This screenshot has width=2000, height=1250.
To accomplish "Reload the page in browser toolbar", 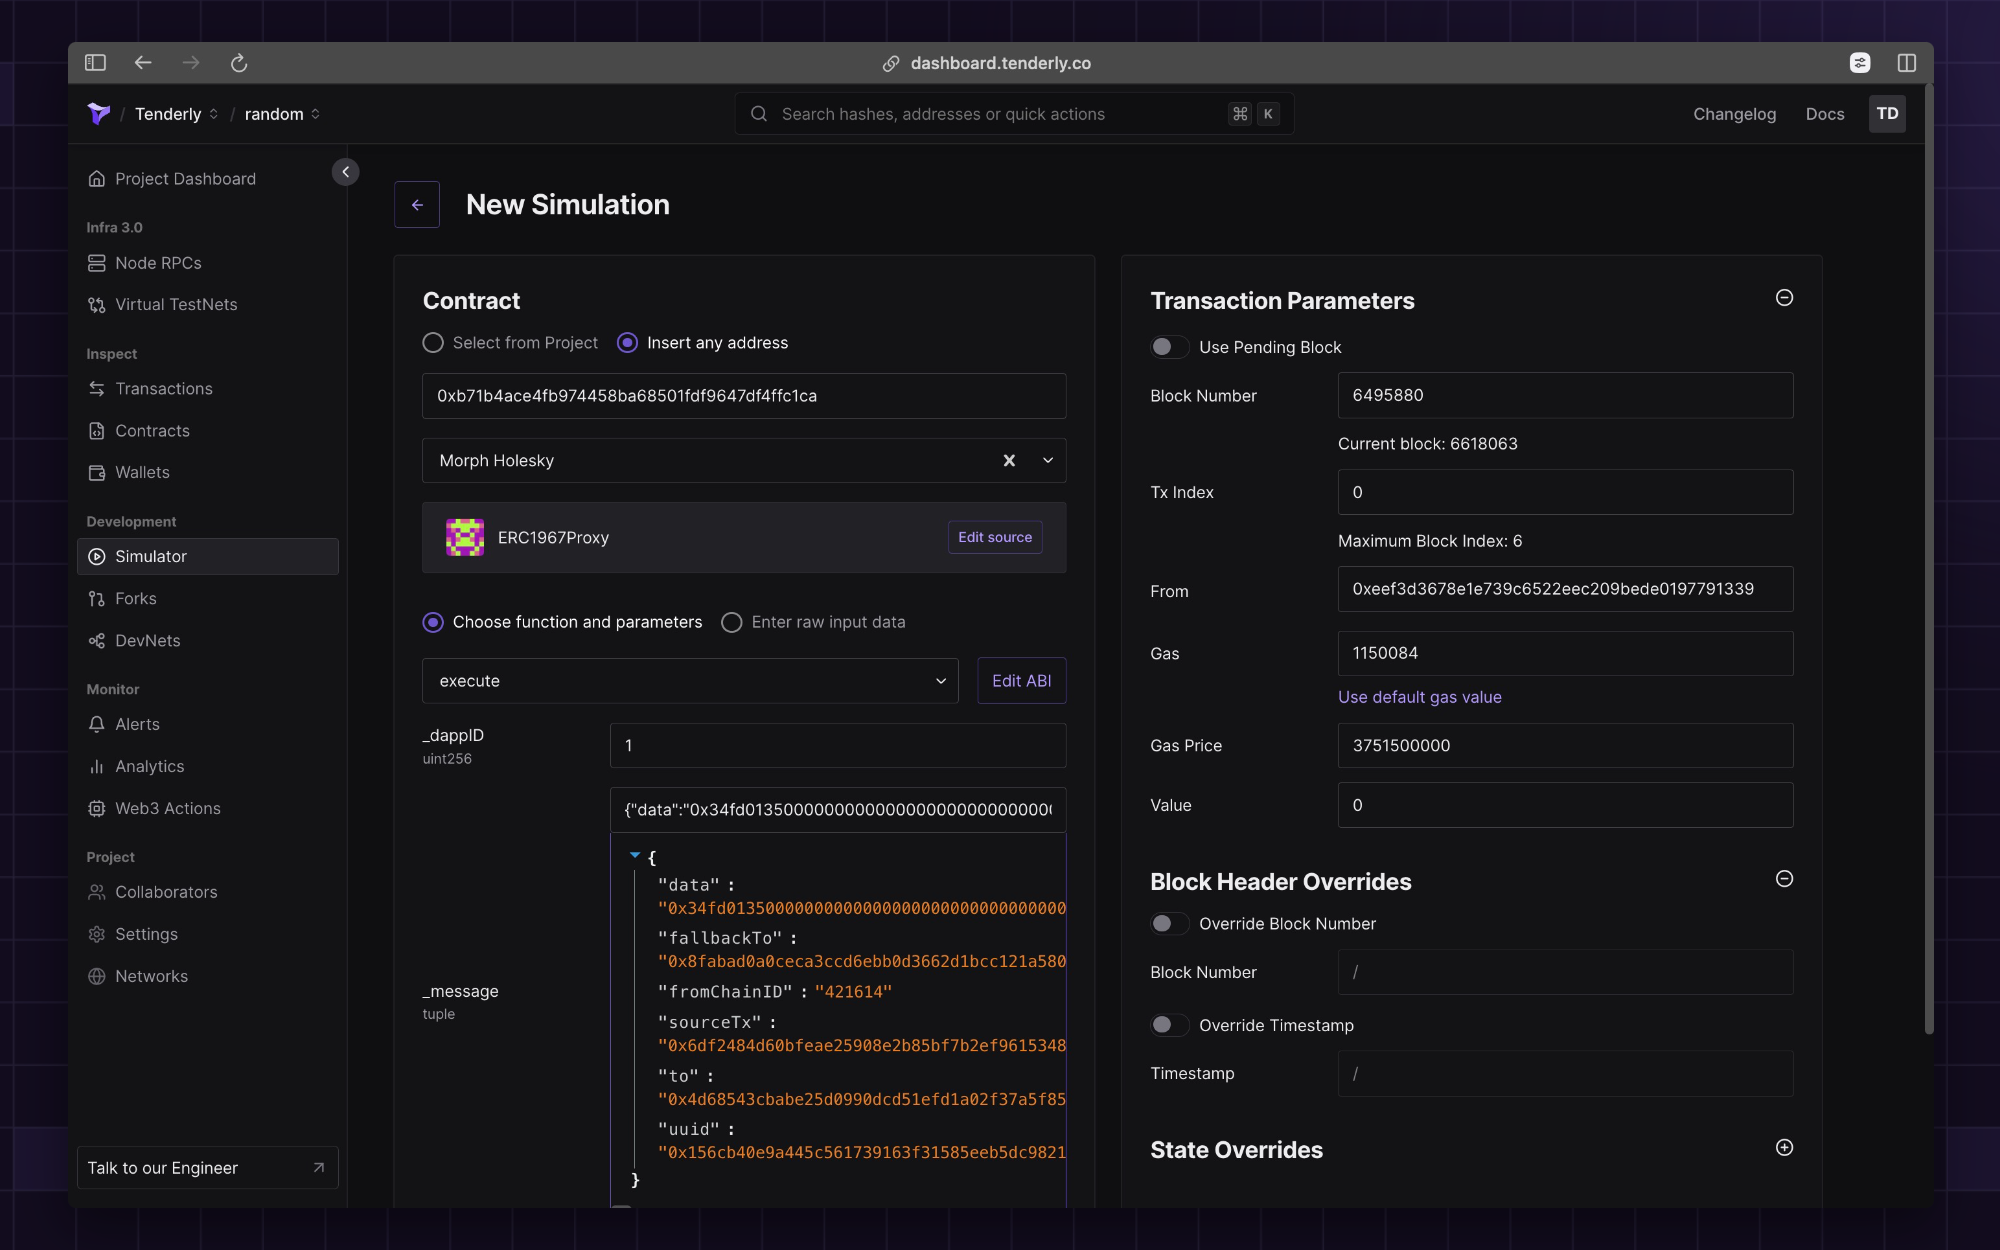I will (x=238, y=63).
